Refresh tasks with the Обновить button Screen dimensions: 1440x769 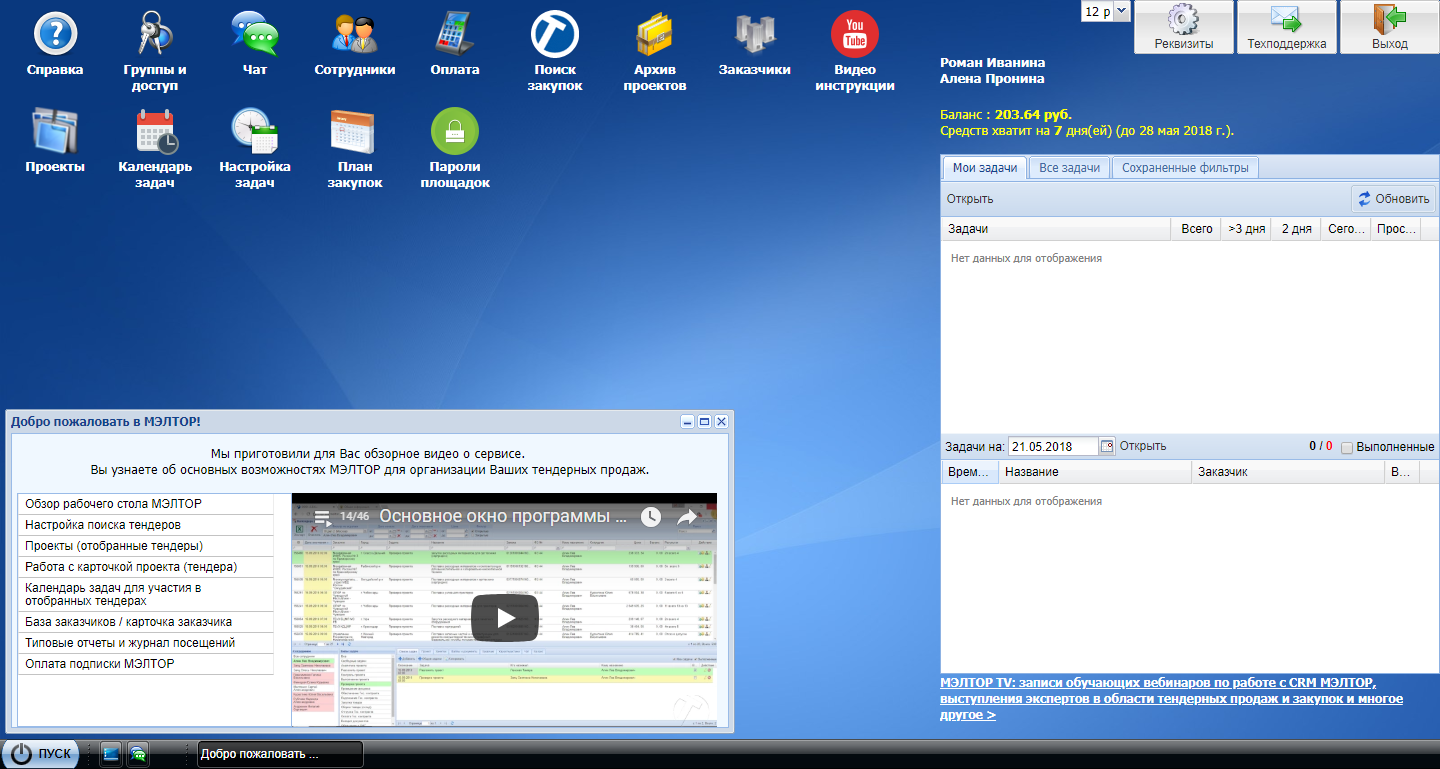1394,199
